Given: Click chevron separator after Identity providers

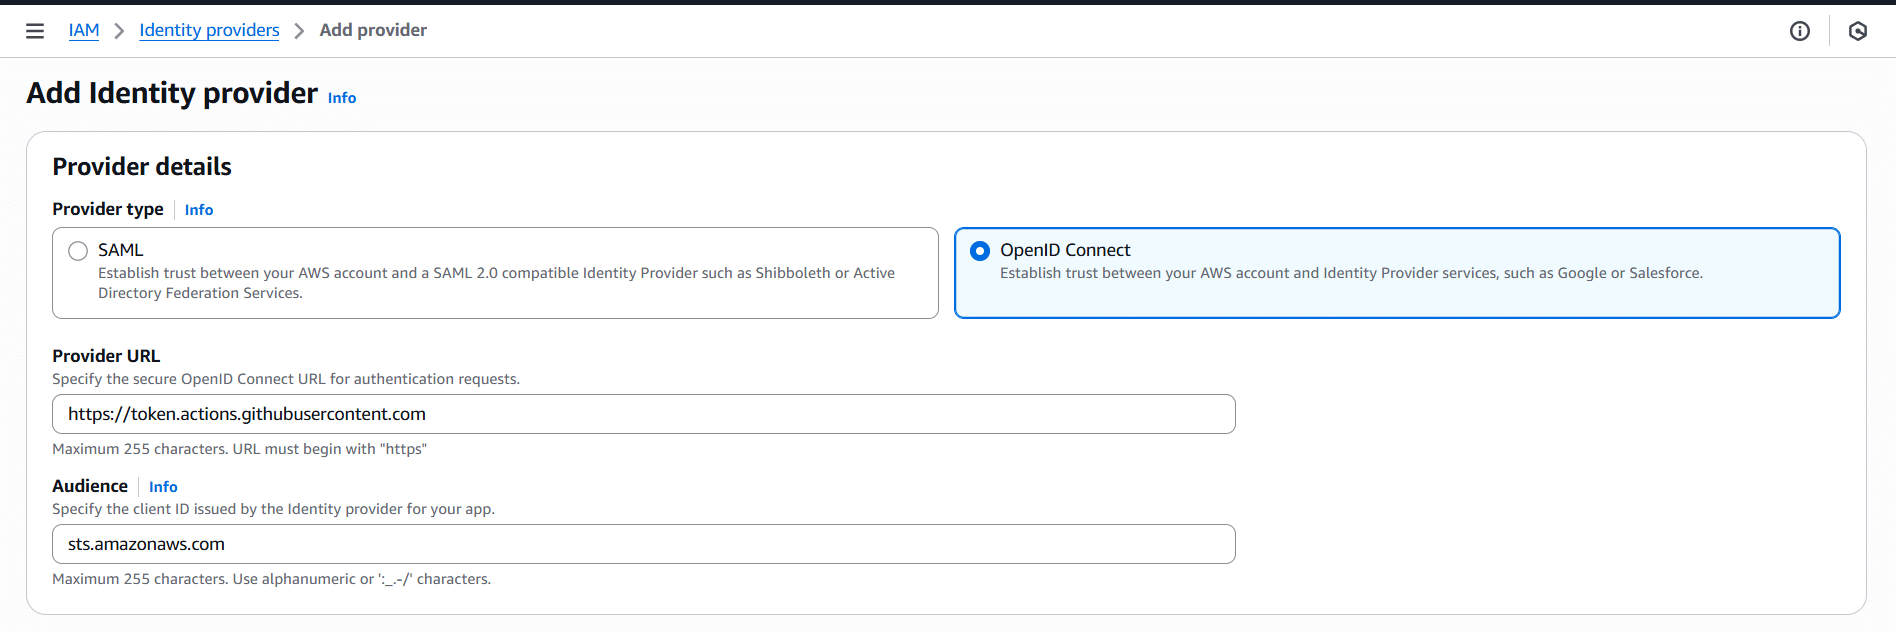Looking at the screenshot, I should pyautogui.click(x=299, y=31).
